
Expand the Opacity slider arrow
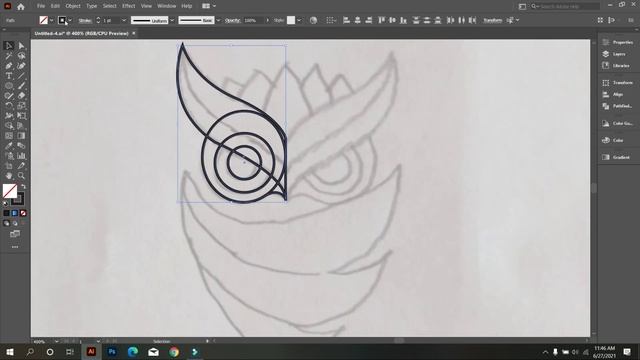[x=267, y=20]
